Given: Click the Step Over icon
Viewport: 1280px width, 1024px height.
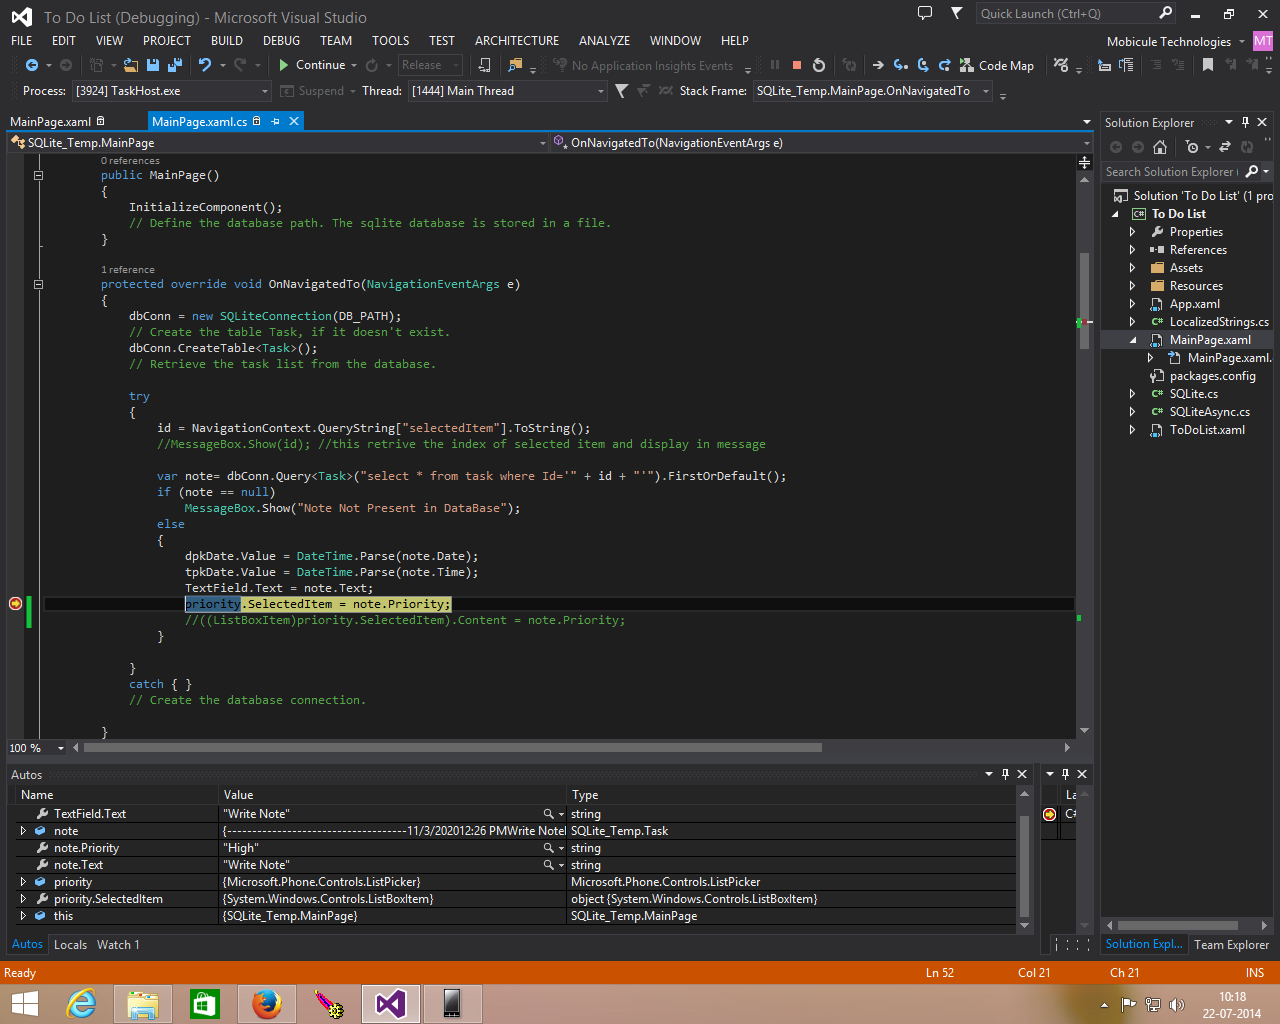Looking at the screenshot, I should pos(923,65).
